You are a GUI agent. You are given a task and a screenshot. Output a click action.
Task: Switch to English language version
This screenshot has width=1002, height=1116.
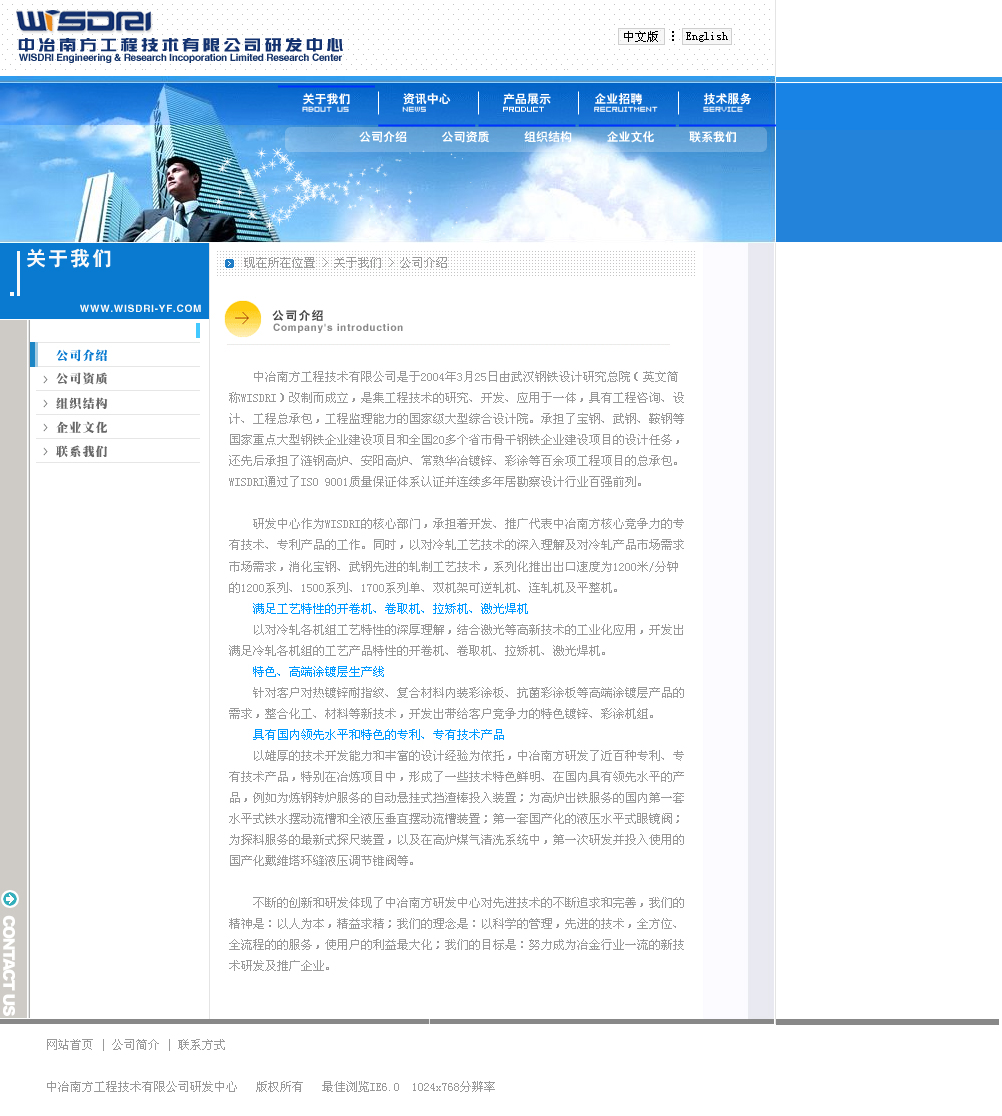point(707,36)
